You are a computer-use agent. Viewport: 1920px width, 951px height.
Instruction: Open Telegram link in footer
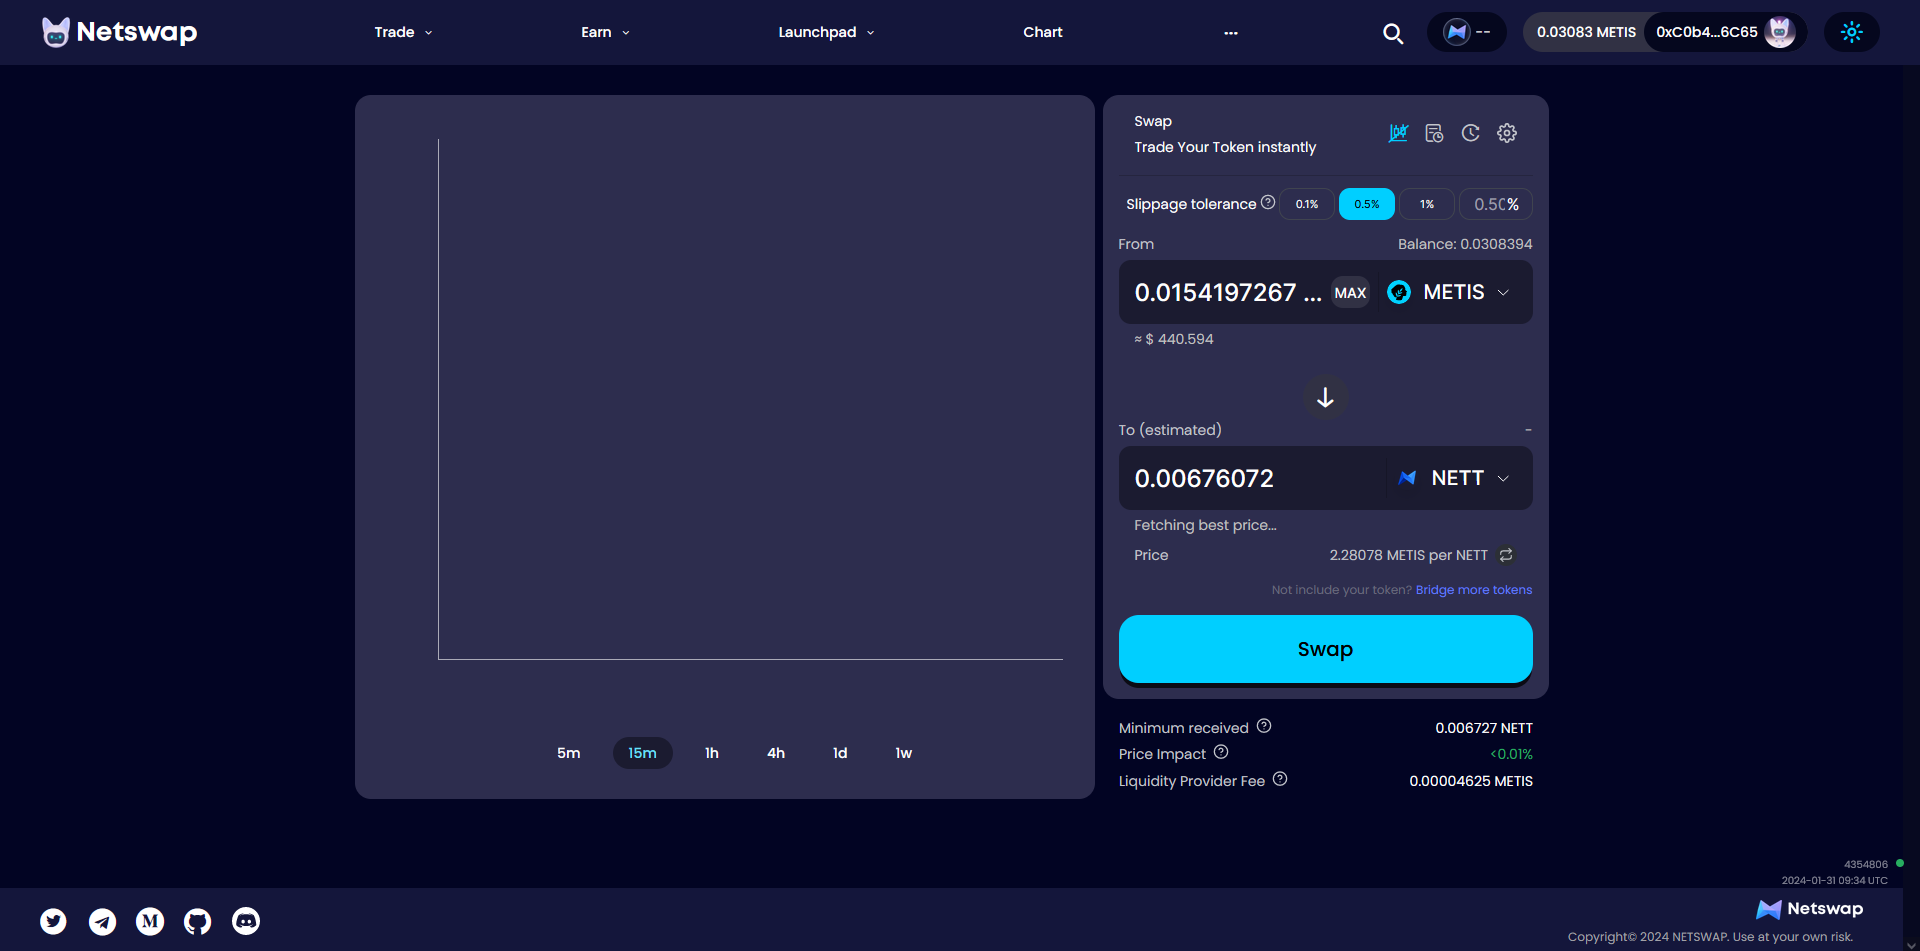coord(102,921)
